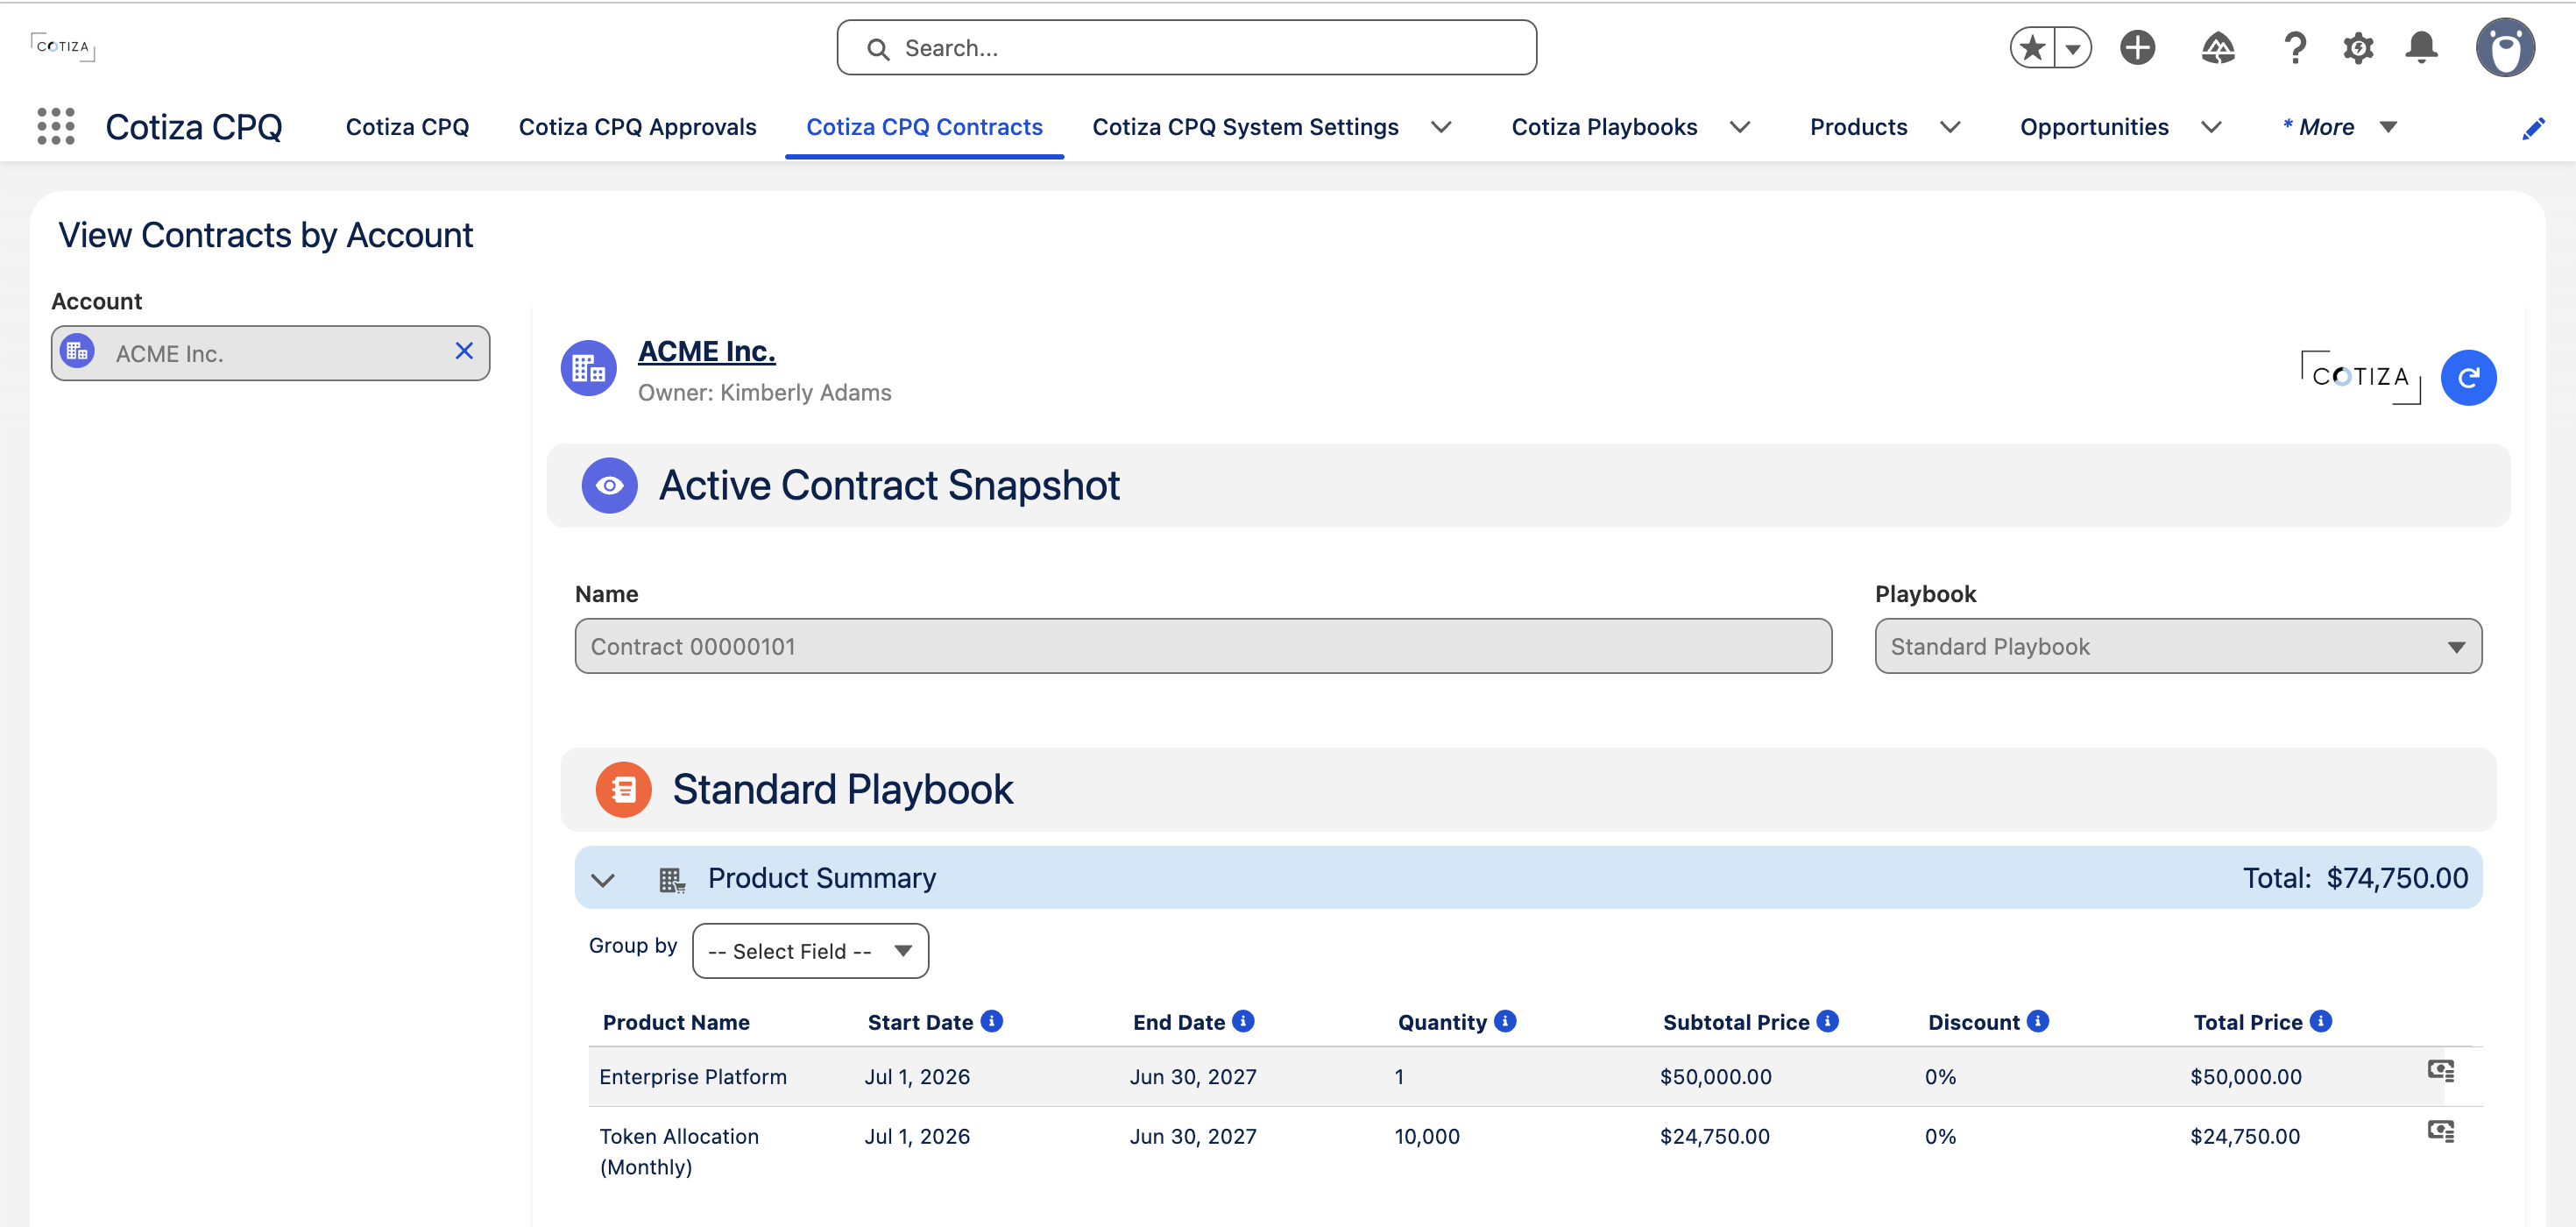
Task: Click Owner: Kimberly Adams text
Action: 764,392
